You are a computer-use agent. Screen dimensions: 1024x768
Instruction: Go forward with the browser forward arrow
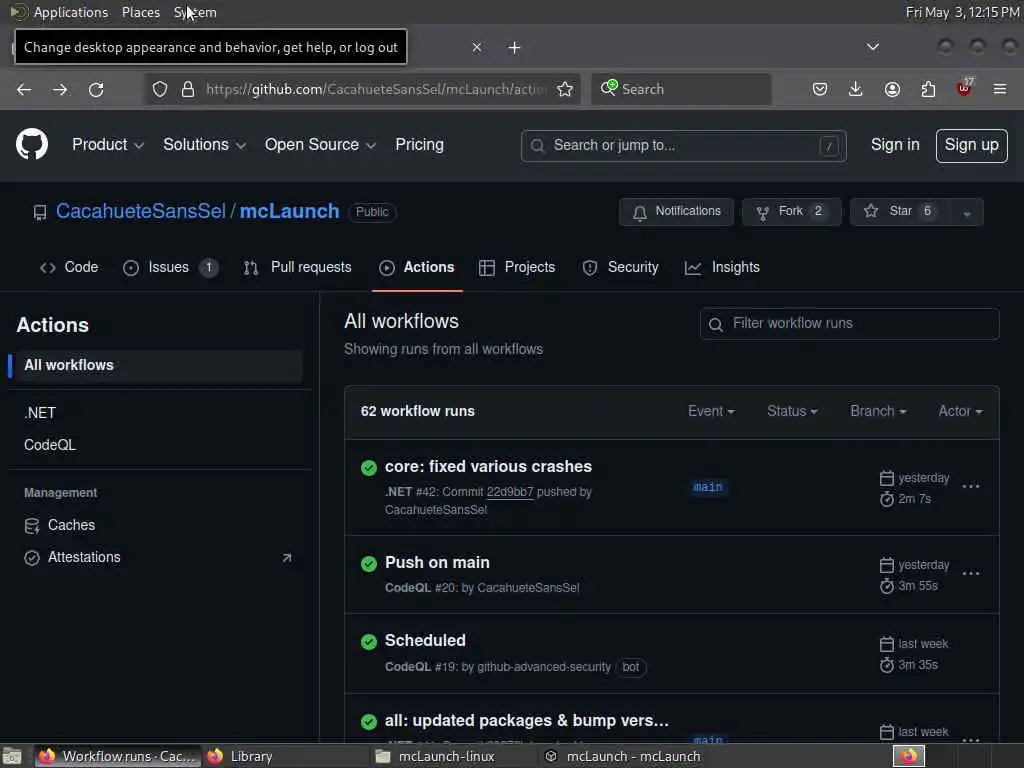tap(60, 89)
